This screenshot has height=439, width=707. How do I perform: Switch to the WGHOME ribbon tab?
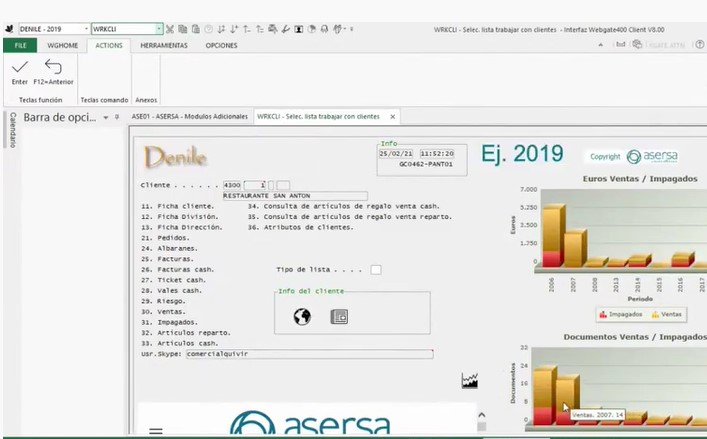pos(62,46)
